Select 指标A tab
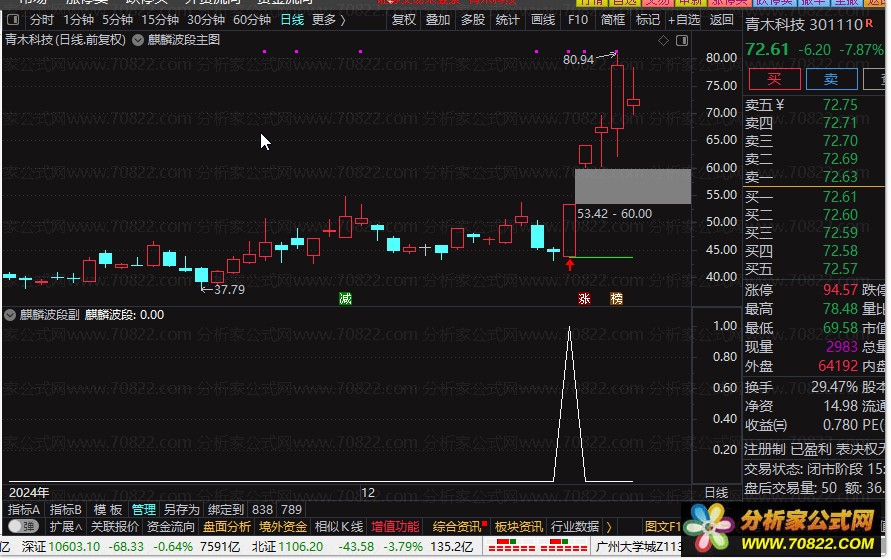 coord(24,509)
